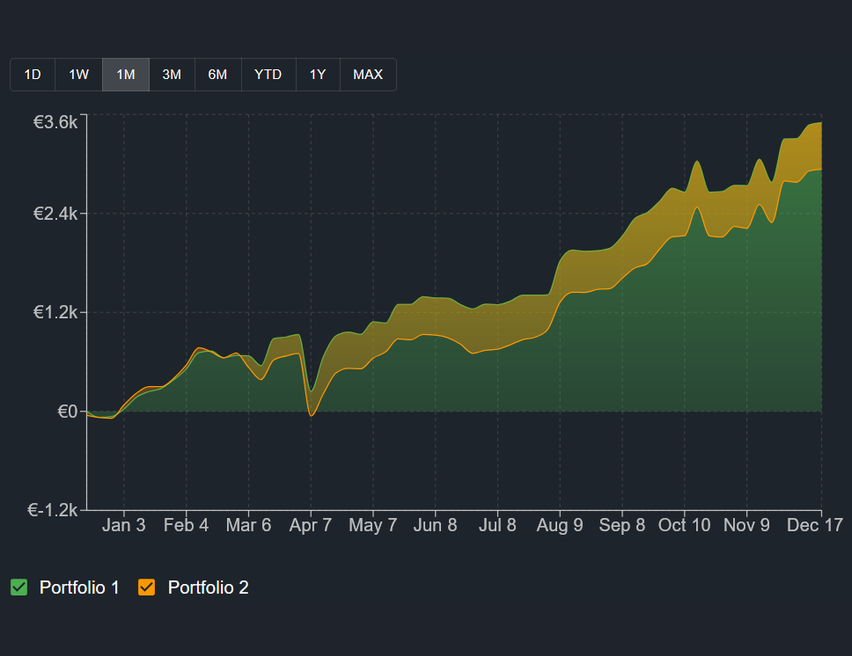852x656 pixels.
Task: View 3M portfolio performance
Action: (171, 74)
